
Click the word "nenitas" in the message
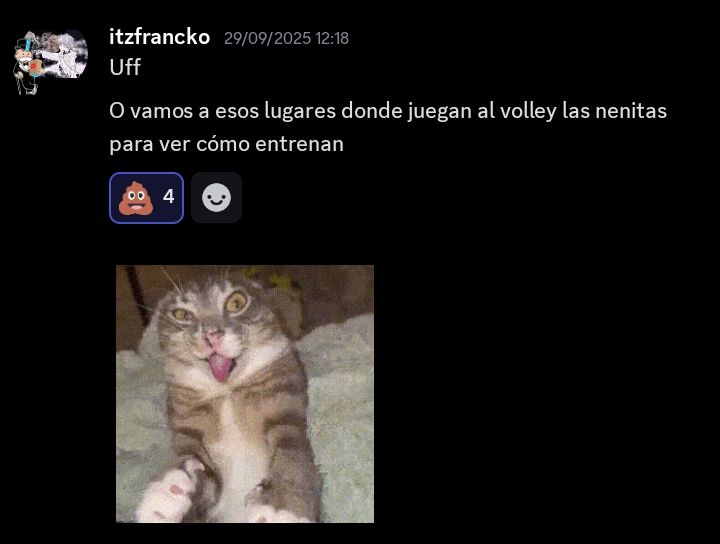click(631, 111)
